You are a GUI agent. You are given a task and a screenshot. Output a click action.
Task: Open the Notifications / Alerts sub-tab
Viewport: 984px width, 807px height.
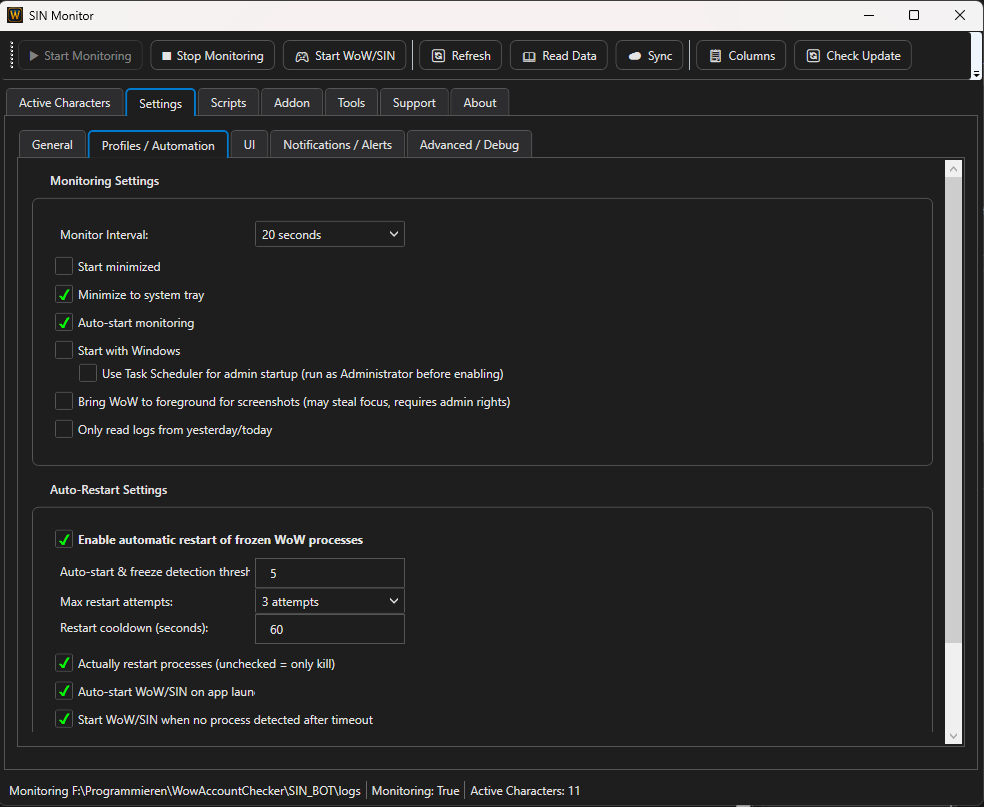[x=337, y=145]
